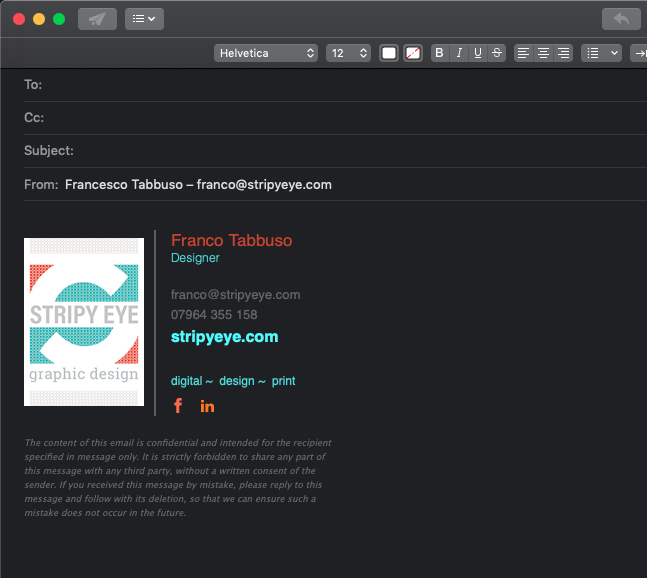
Task: Toggle italic formatting
Action: pyautogui.click(x=459, y=53)
